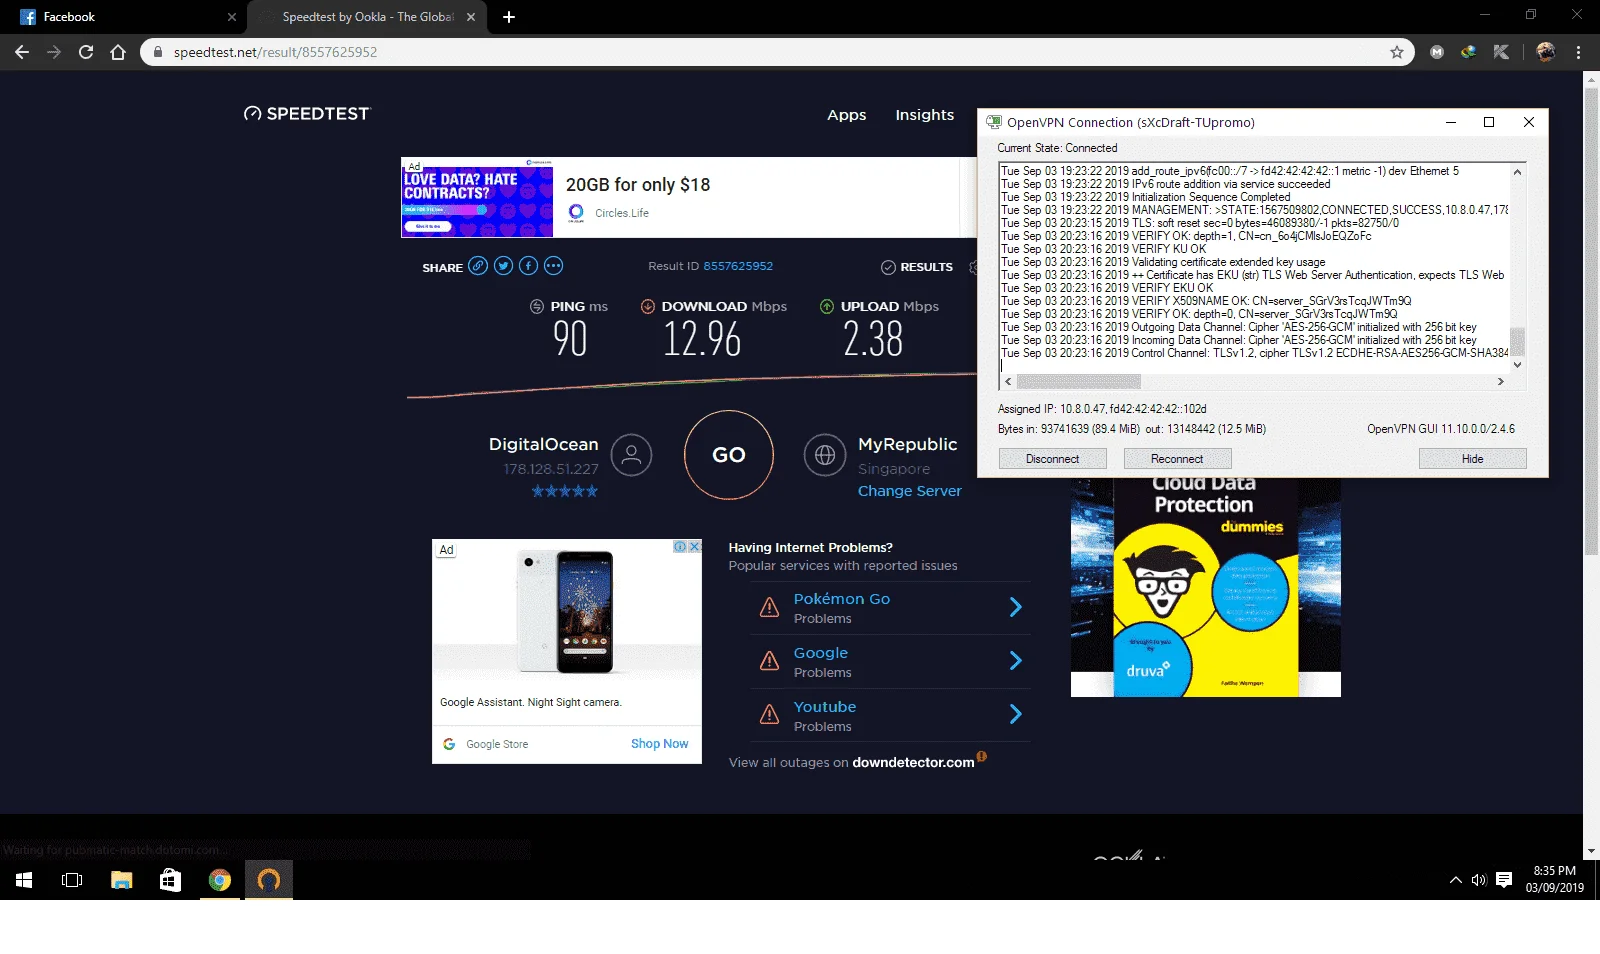The image size is (1600, 954).
Task: Open the browser home page
Action: [118, 52]
